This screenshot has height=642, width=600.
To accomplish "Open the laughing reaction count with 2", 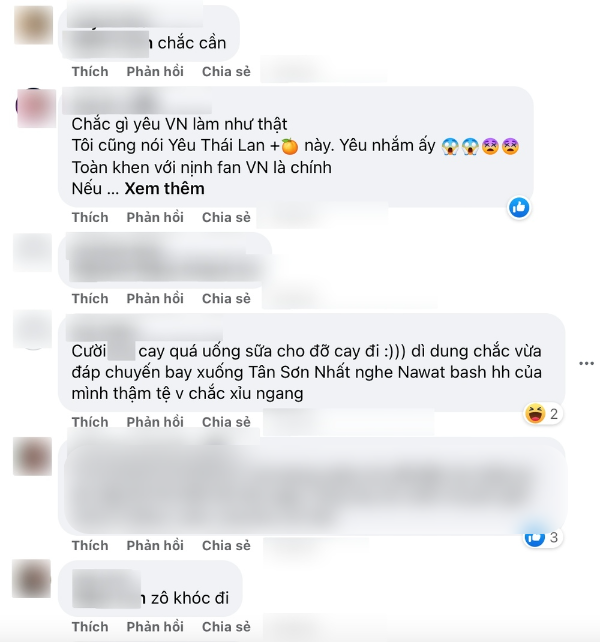I will [543, 414].
